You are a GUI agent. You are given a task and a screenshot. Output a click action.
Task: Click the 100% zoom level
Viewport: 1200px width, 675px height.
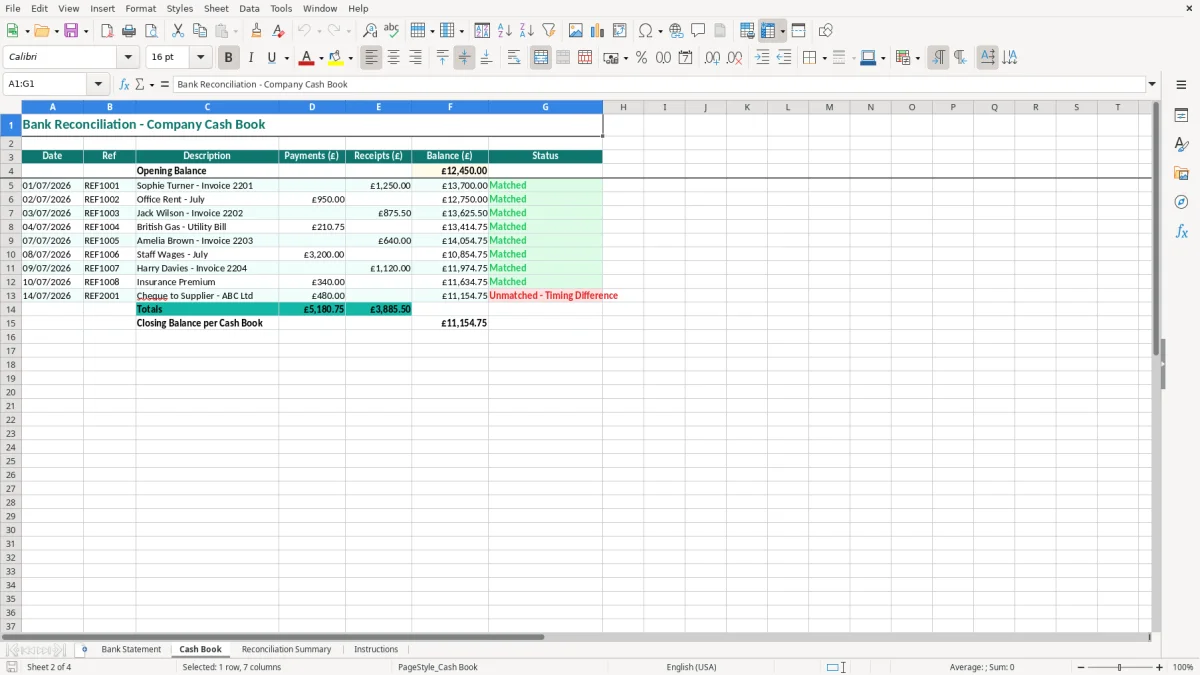point(1182,667)
